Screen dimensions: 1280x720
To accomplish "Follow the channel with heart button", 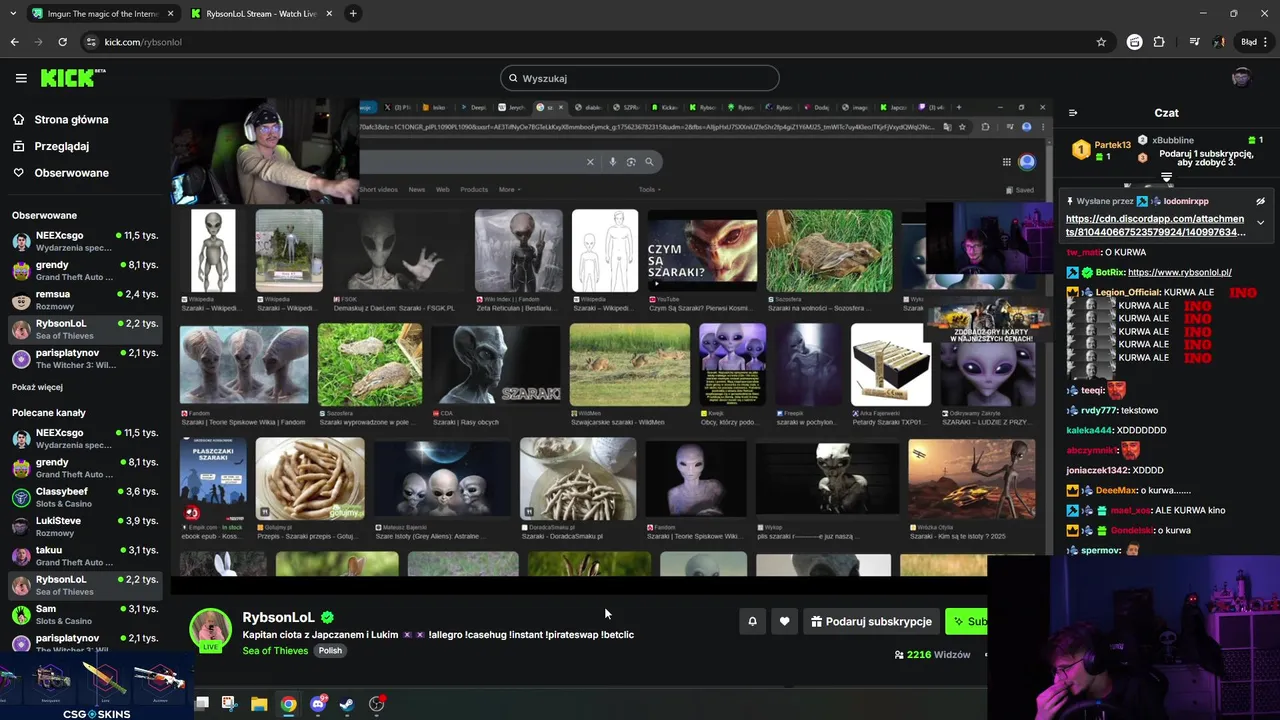I will click(x=784, y=621).
